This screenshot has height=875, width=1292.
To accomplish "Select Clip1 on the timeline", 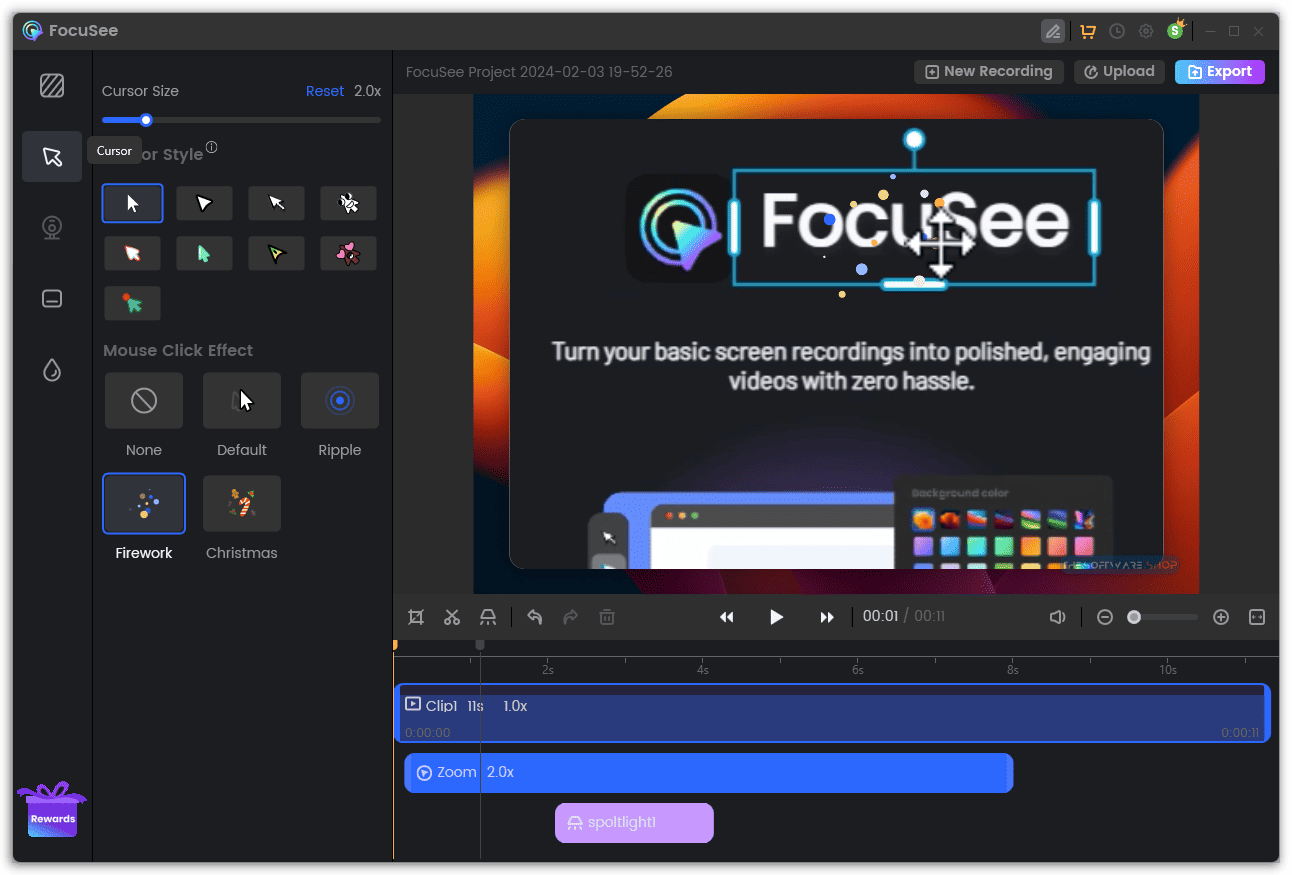I will [832, 713].
